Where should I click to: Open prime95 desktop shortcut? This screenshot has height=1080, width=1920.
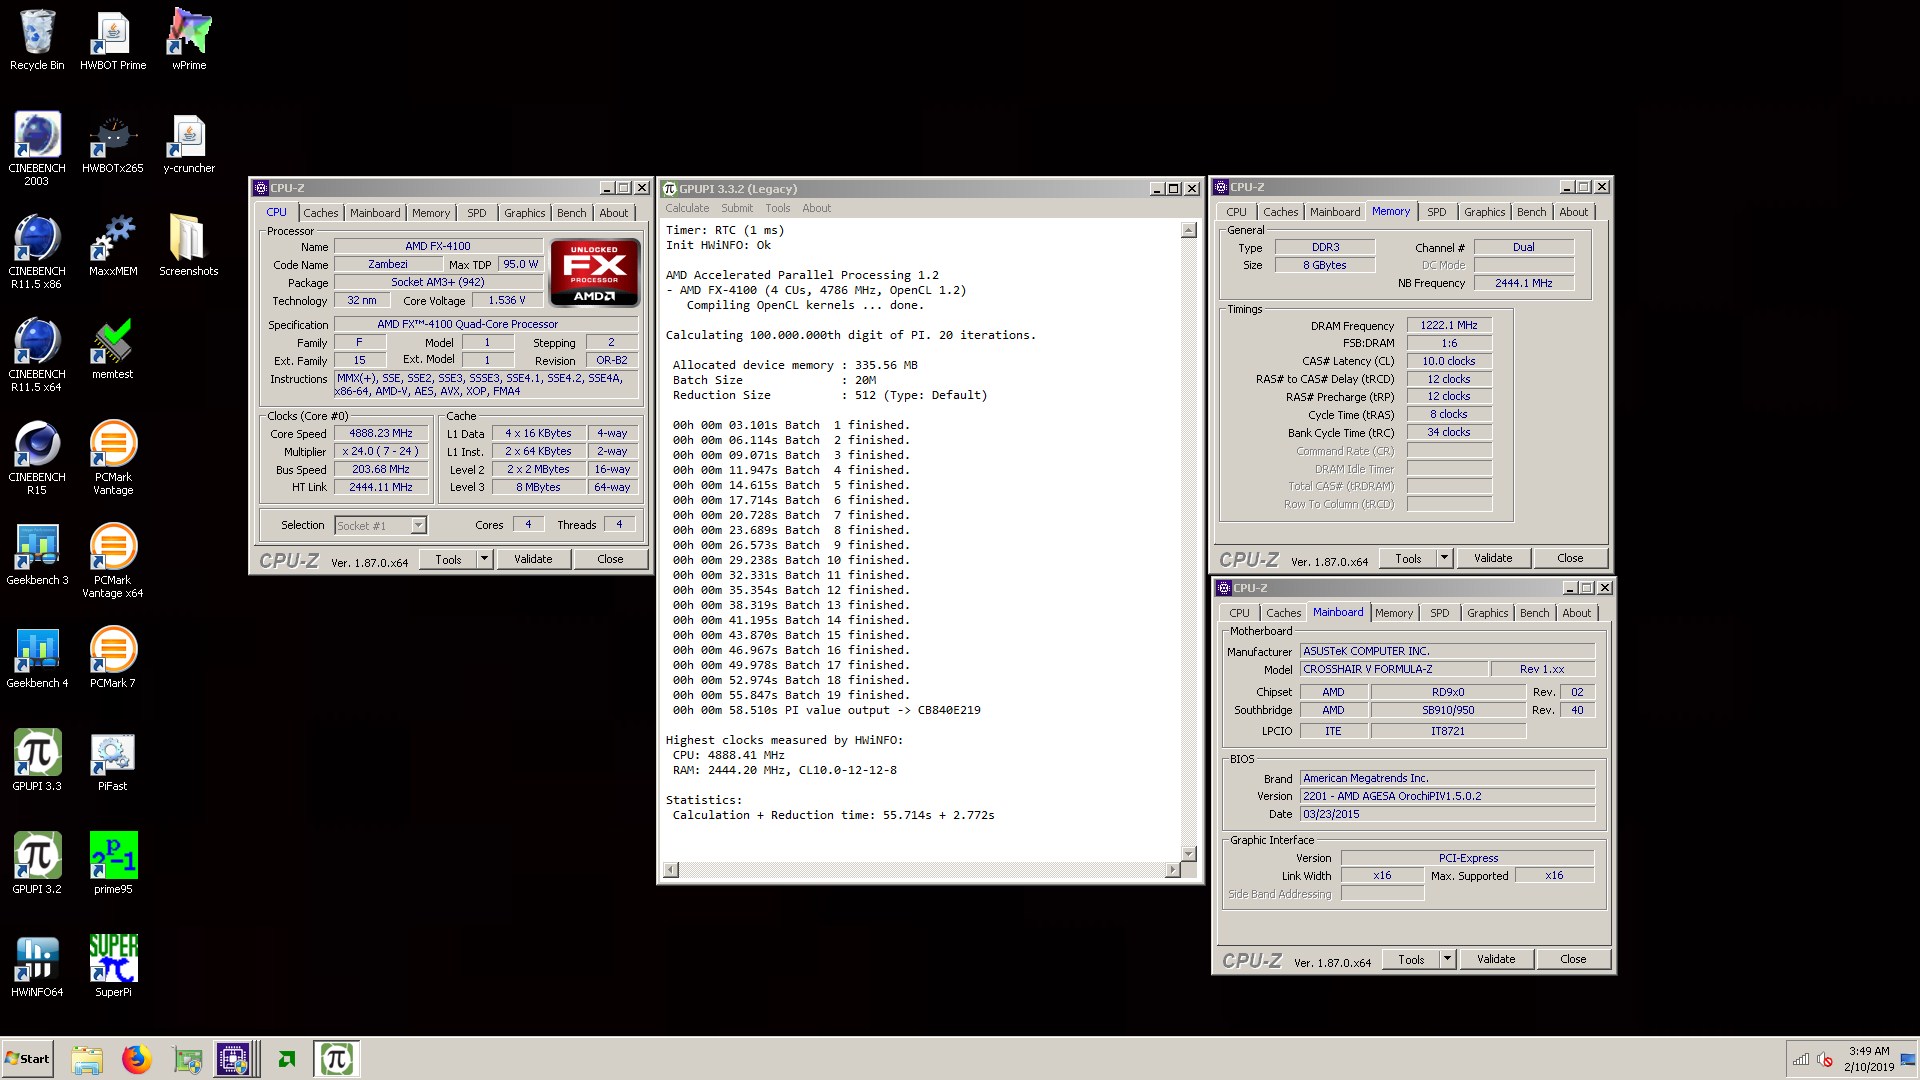coord(113,864)
